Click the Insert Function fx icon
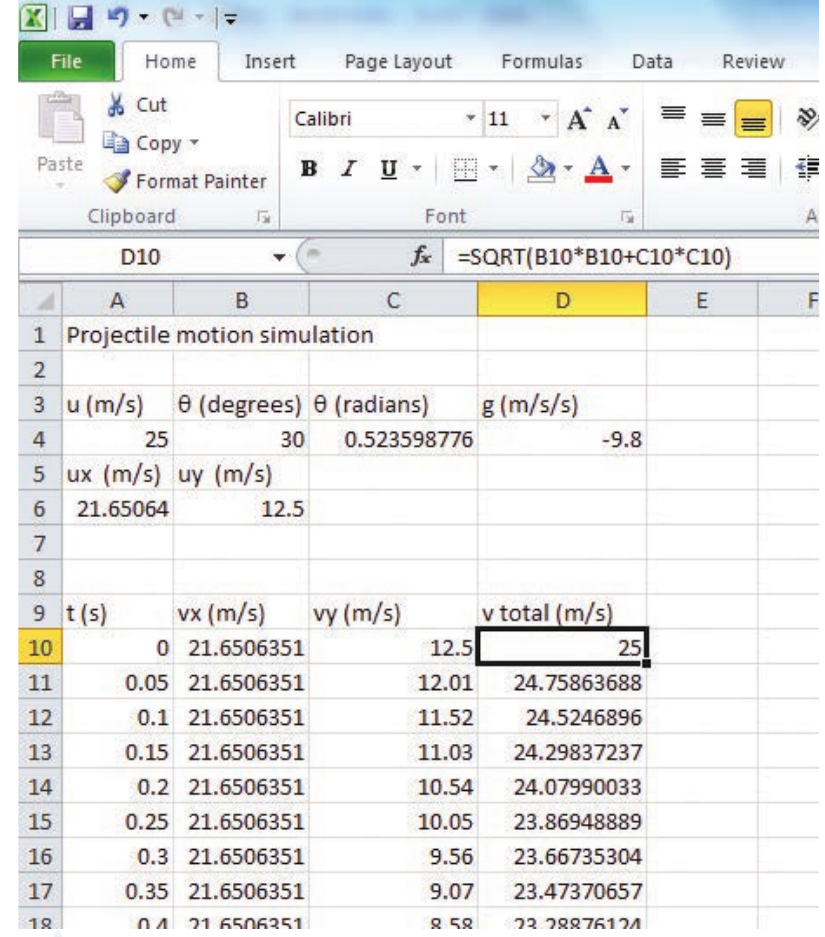The image size is (825, 937). click(x=421, y=257)
